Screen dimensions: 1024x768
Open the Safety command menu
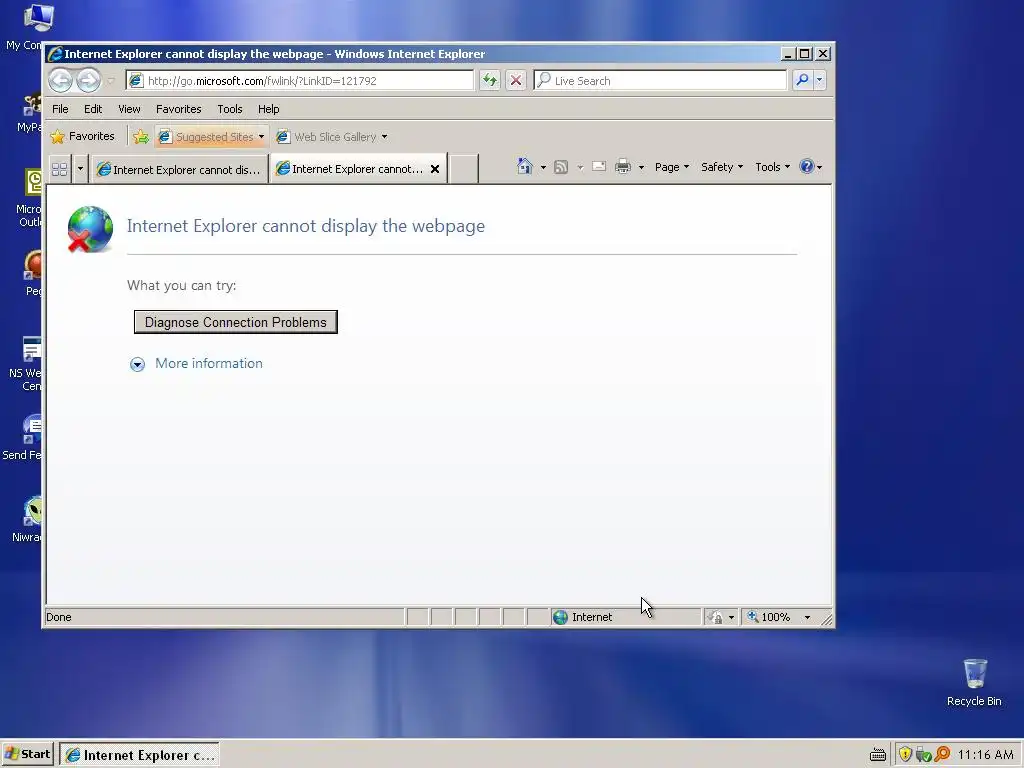point(722,167)
